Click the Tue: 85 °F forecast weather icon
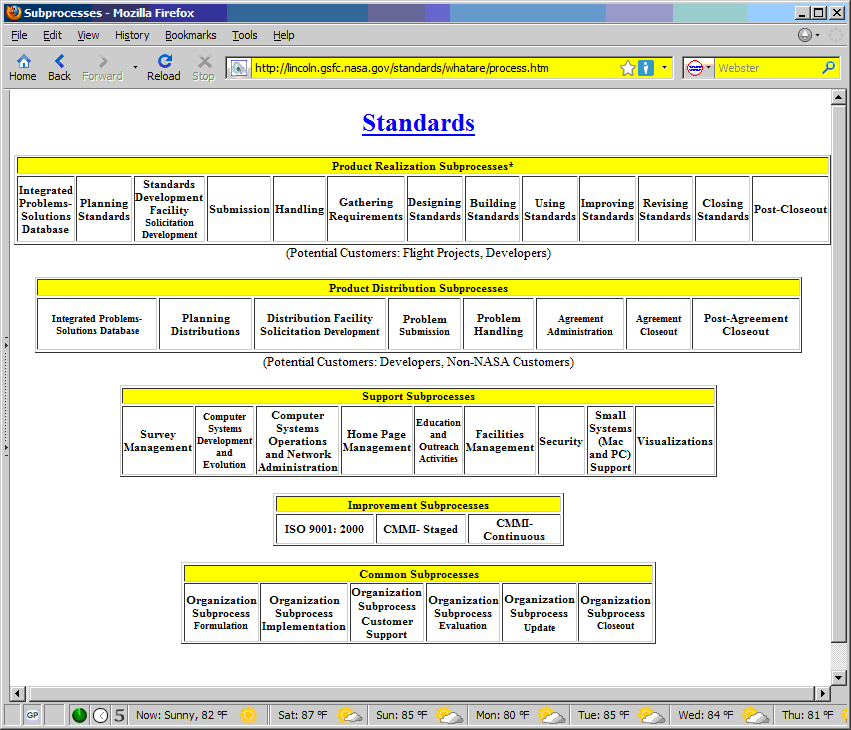This screenshot has width=851, height=730. (651, 715)
